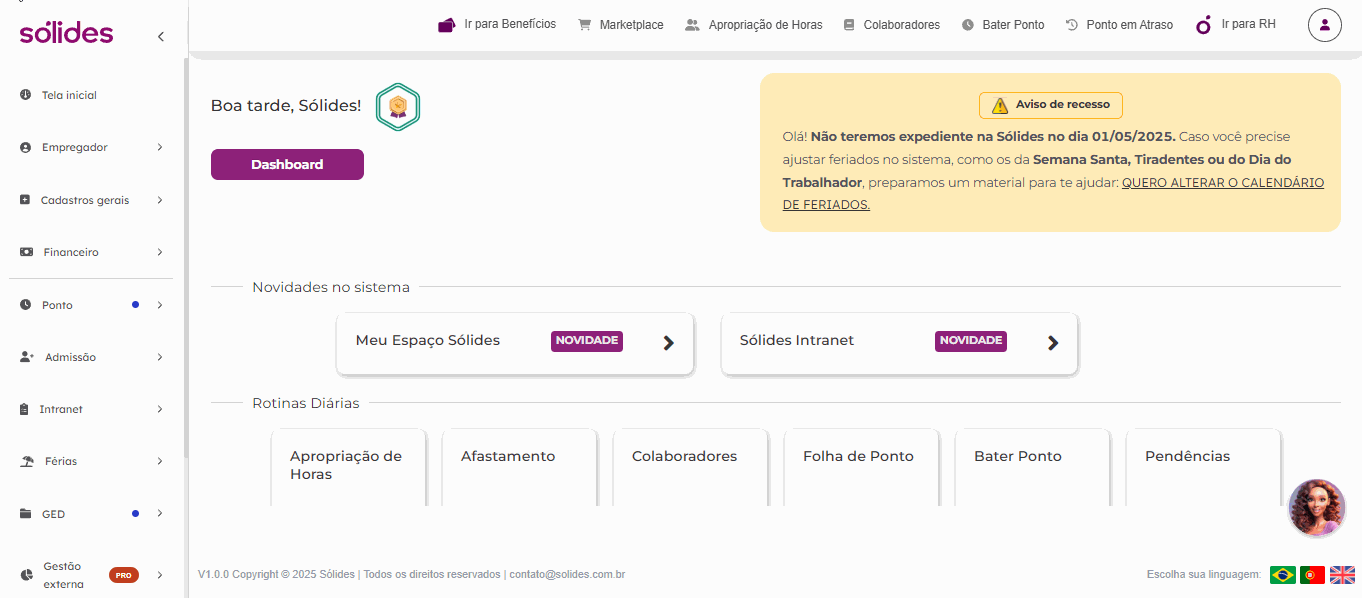
Task: Click the Apropriação de Horas people icon
Action: point(692,25)
